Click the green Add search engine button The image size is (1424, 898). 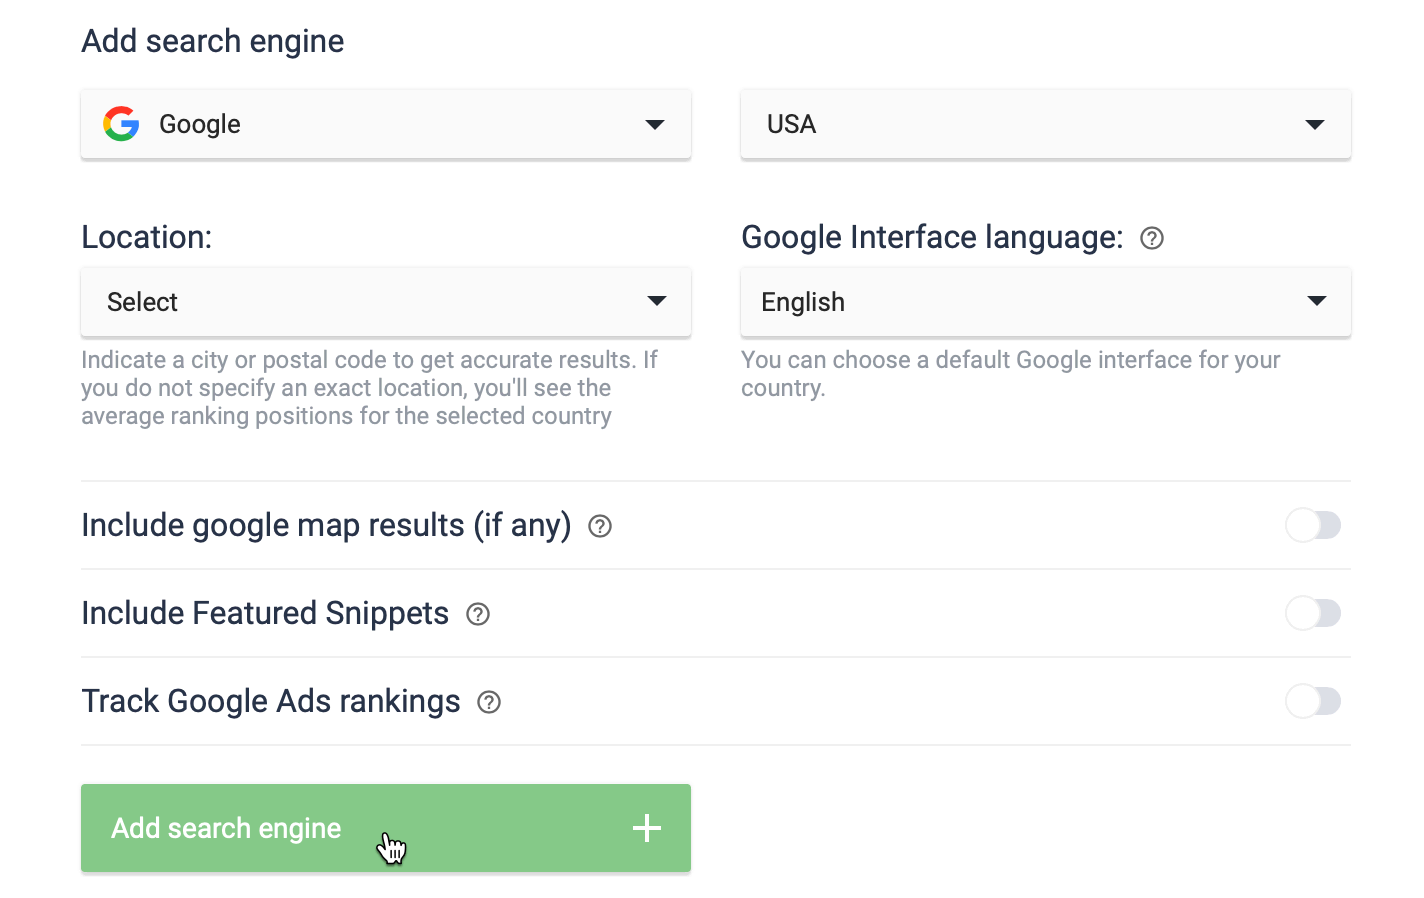pyautogui.click(x=386, y=828)
